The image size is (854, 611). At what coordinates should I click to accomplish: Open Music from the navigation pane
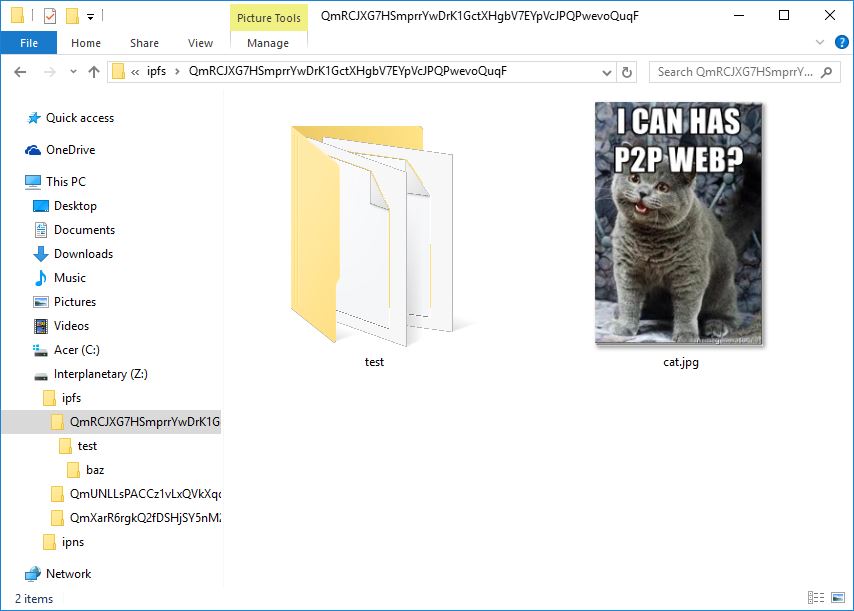tap(60, 278)
